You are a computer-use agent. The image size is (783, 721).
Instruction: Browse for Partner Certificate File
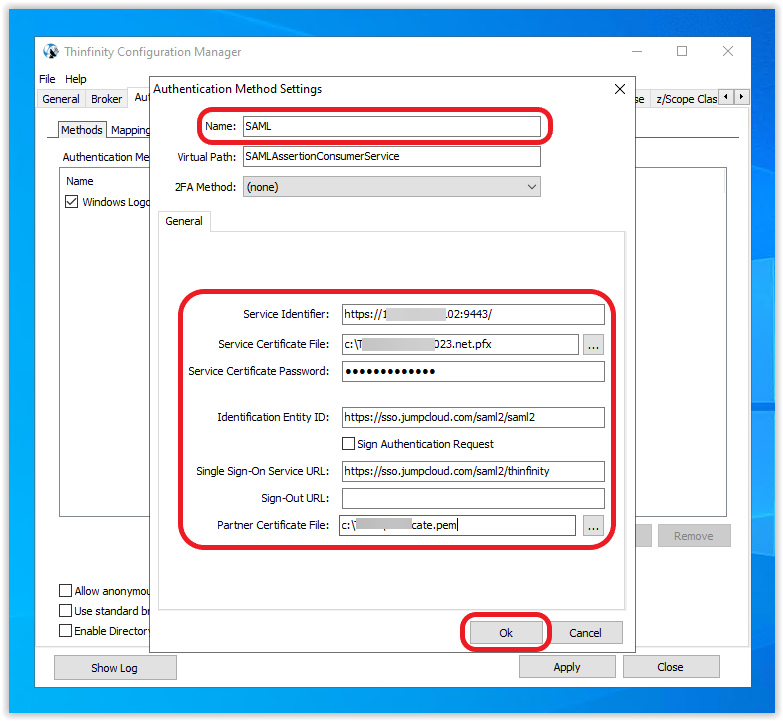[593, 526]
